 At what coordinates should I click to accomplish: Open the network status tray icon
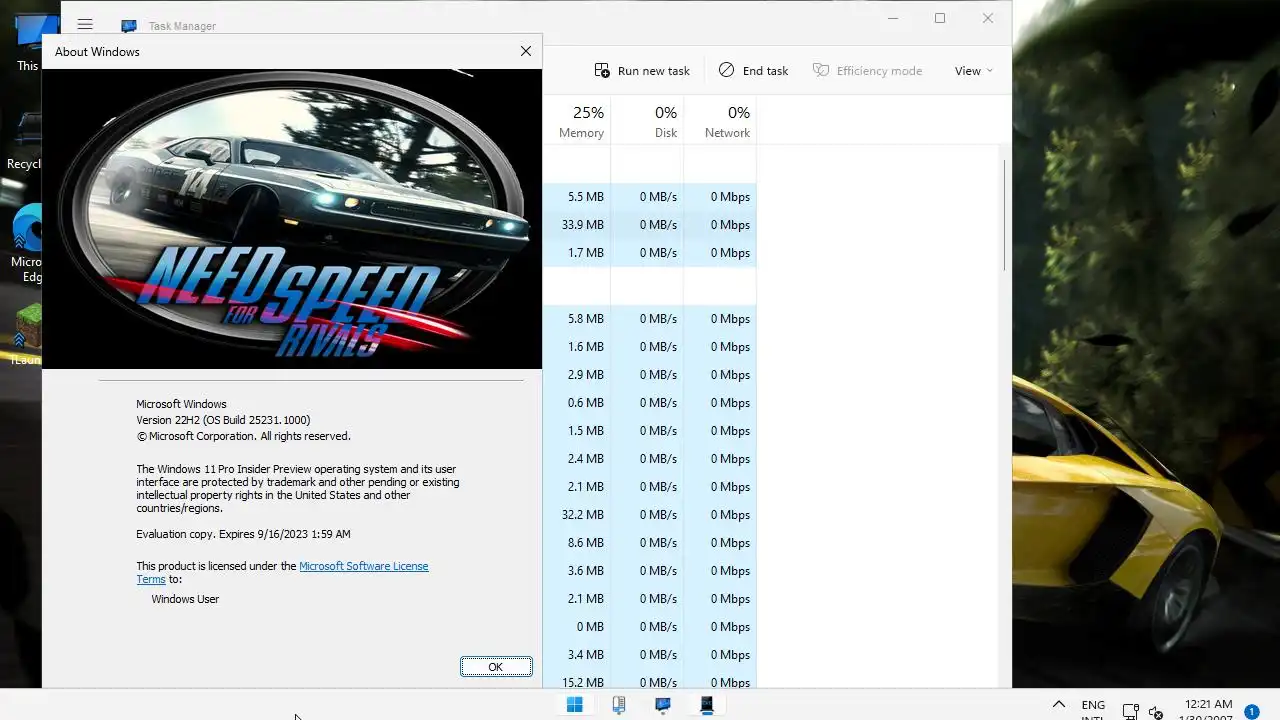click(1130, 712)
